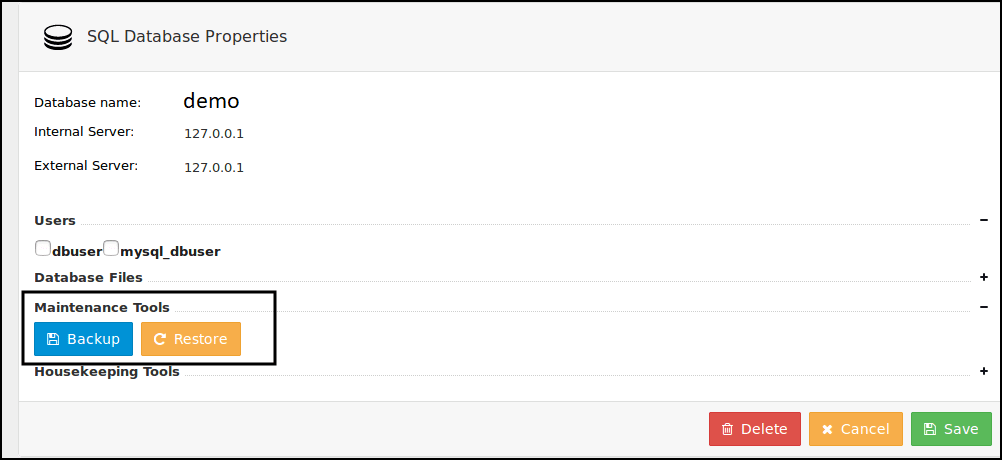
Task: Click the circular arrow icon on Restore
Action: (159, 340)
